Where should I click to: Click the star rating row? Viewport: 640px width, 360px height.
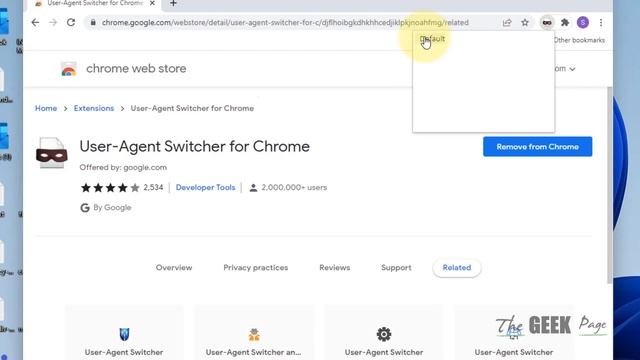click(110, 187)
